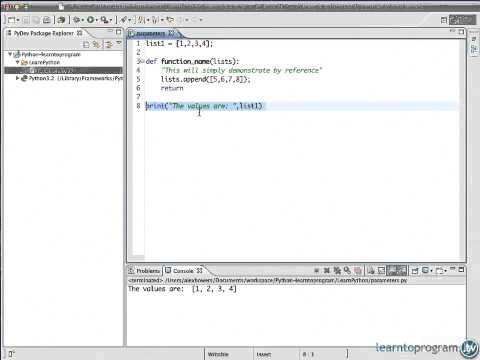
Task: Click the Open Perspective icon
Action: (x=444, y=20)
